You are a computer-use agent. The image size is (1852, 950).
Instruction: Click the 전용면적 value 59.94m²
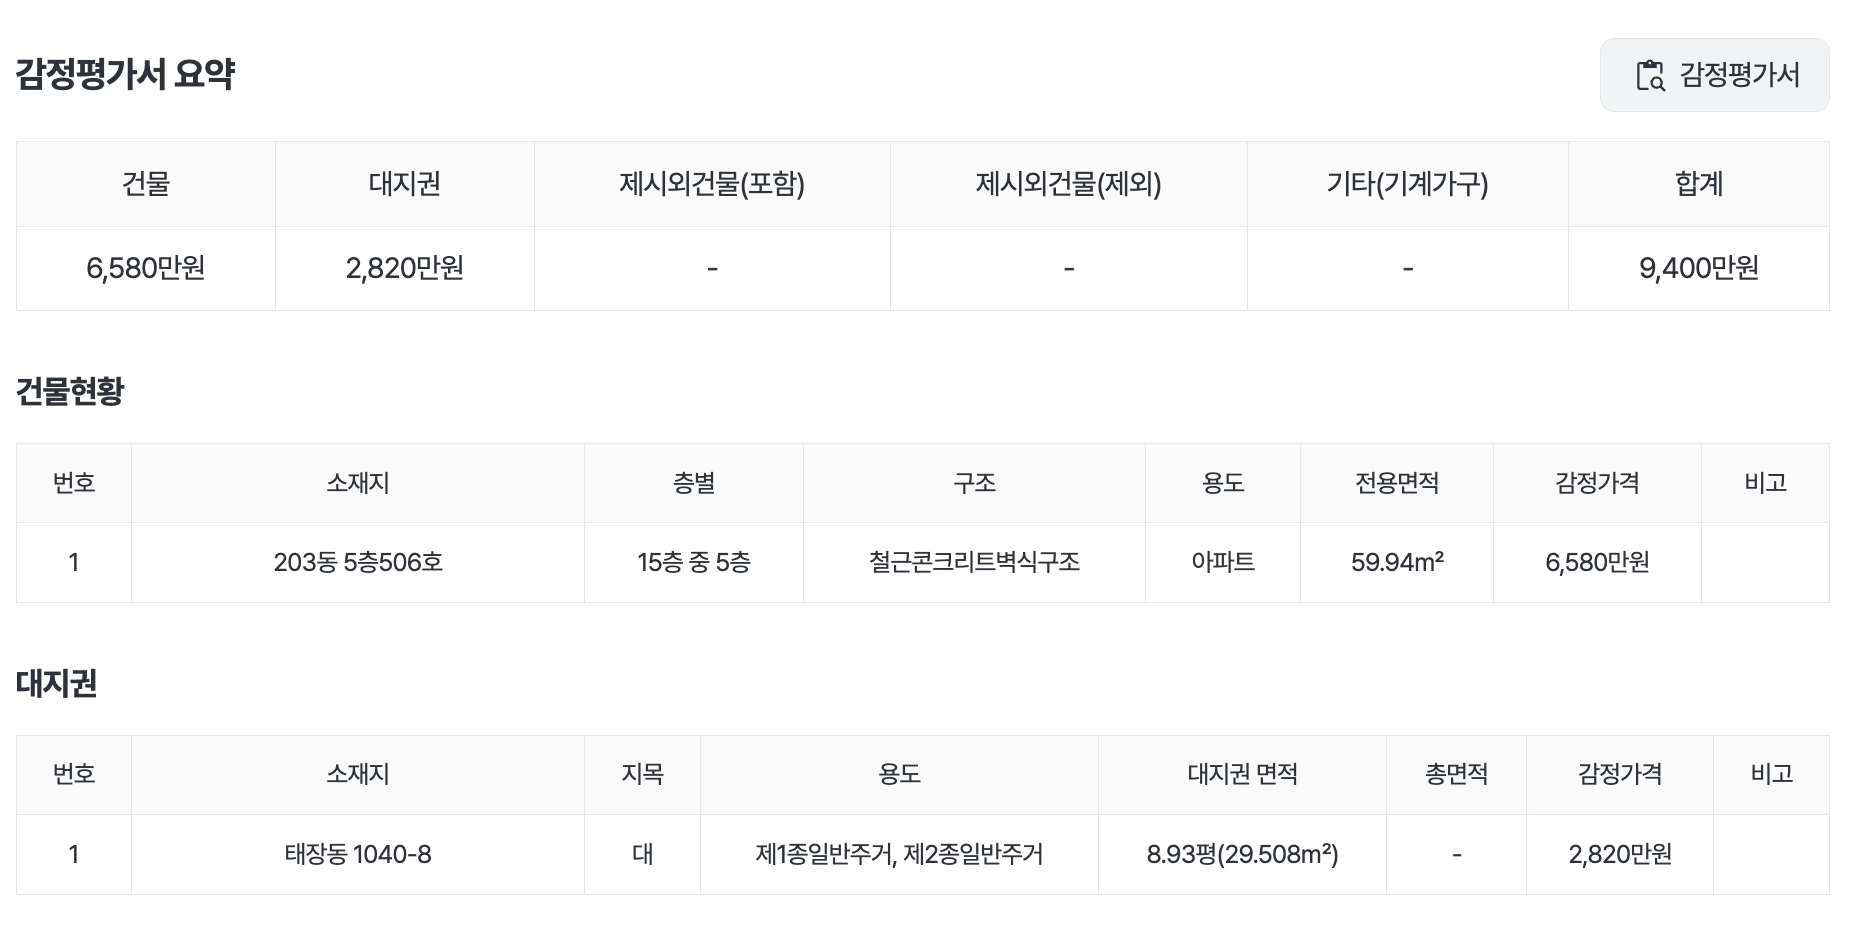[x=1397, y=562]
